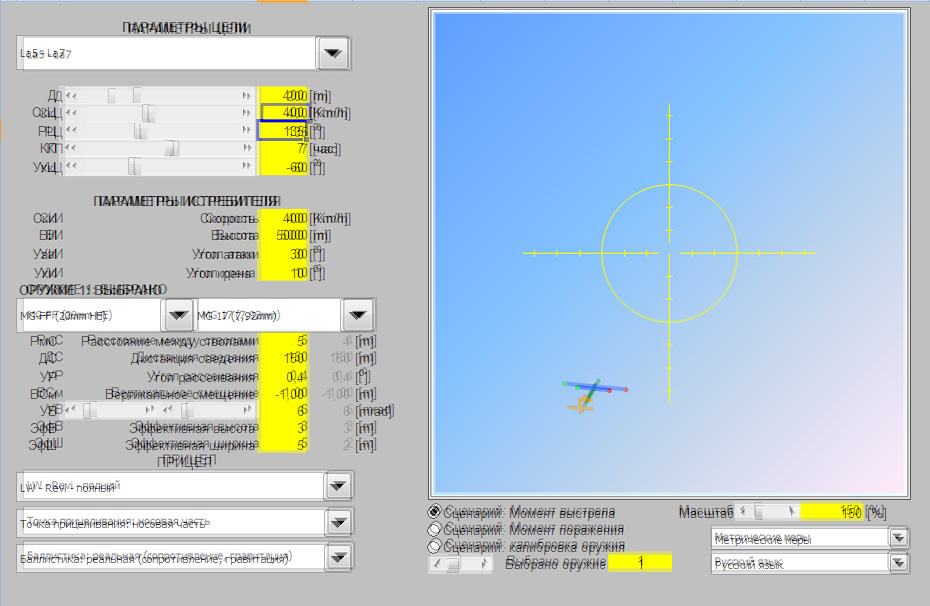Click the Угол атаки value field
930x606 pixels.
point(284,254)
